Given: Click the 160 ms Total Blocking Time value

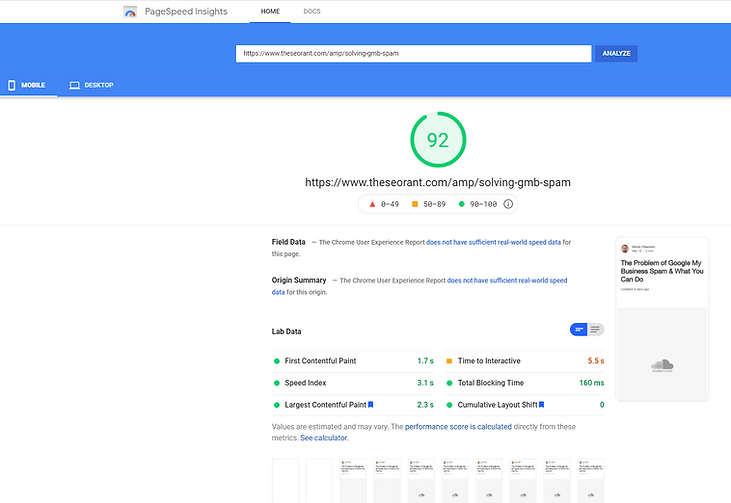Looking at the screenshot, I should [x=592, y=383].
